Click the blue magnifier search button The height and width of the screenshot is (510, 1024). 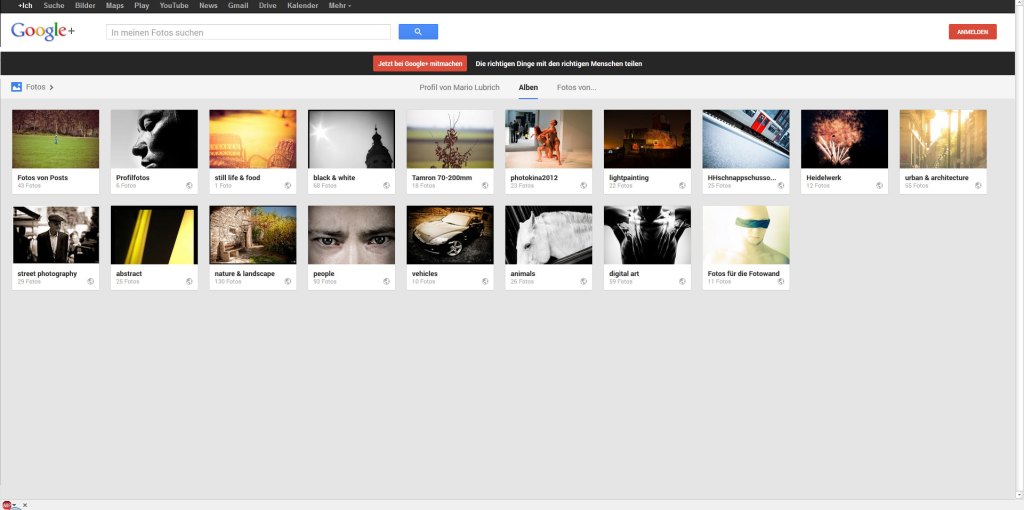pyautogui.click(x=418, y=32)
